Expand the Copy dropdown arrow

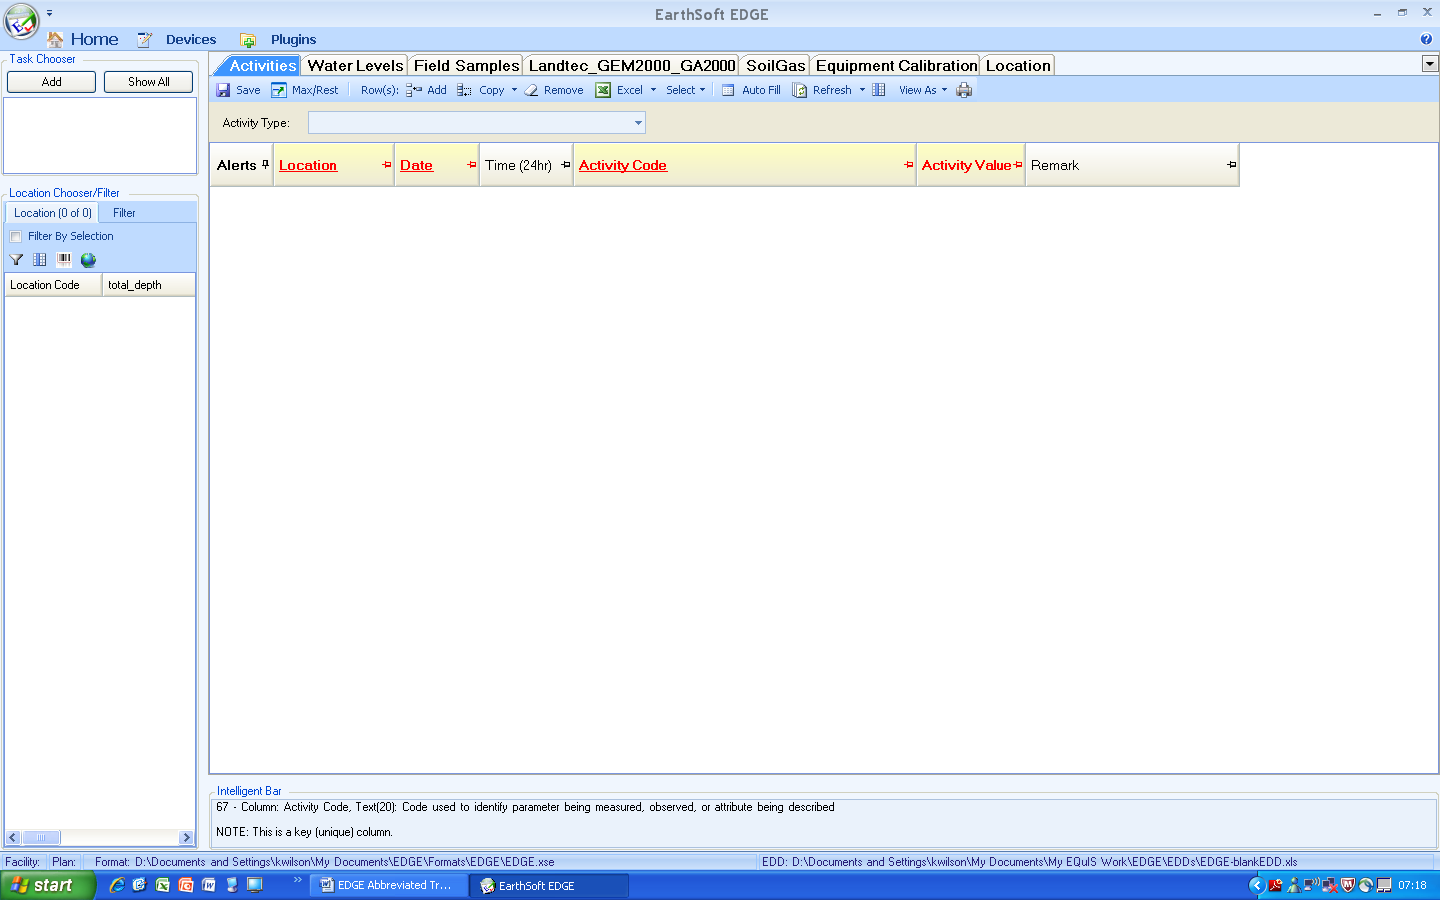[515, 90]
